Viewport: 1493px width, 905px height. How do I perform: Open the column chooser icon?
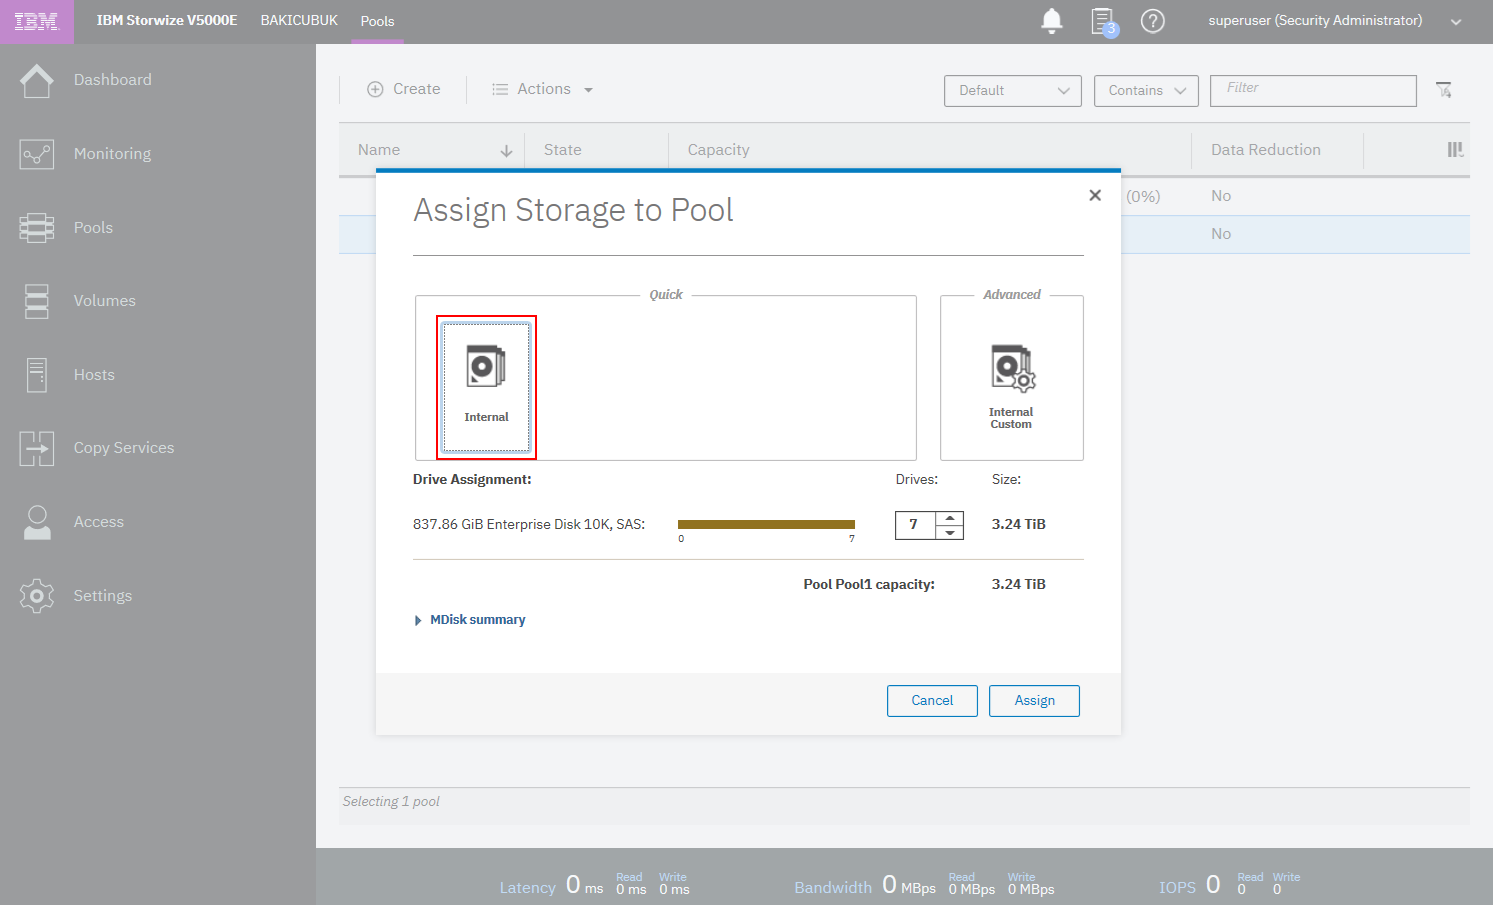[x=1455, y=150]
